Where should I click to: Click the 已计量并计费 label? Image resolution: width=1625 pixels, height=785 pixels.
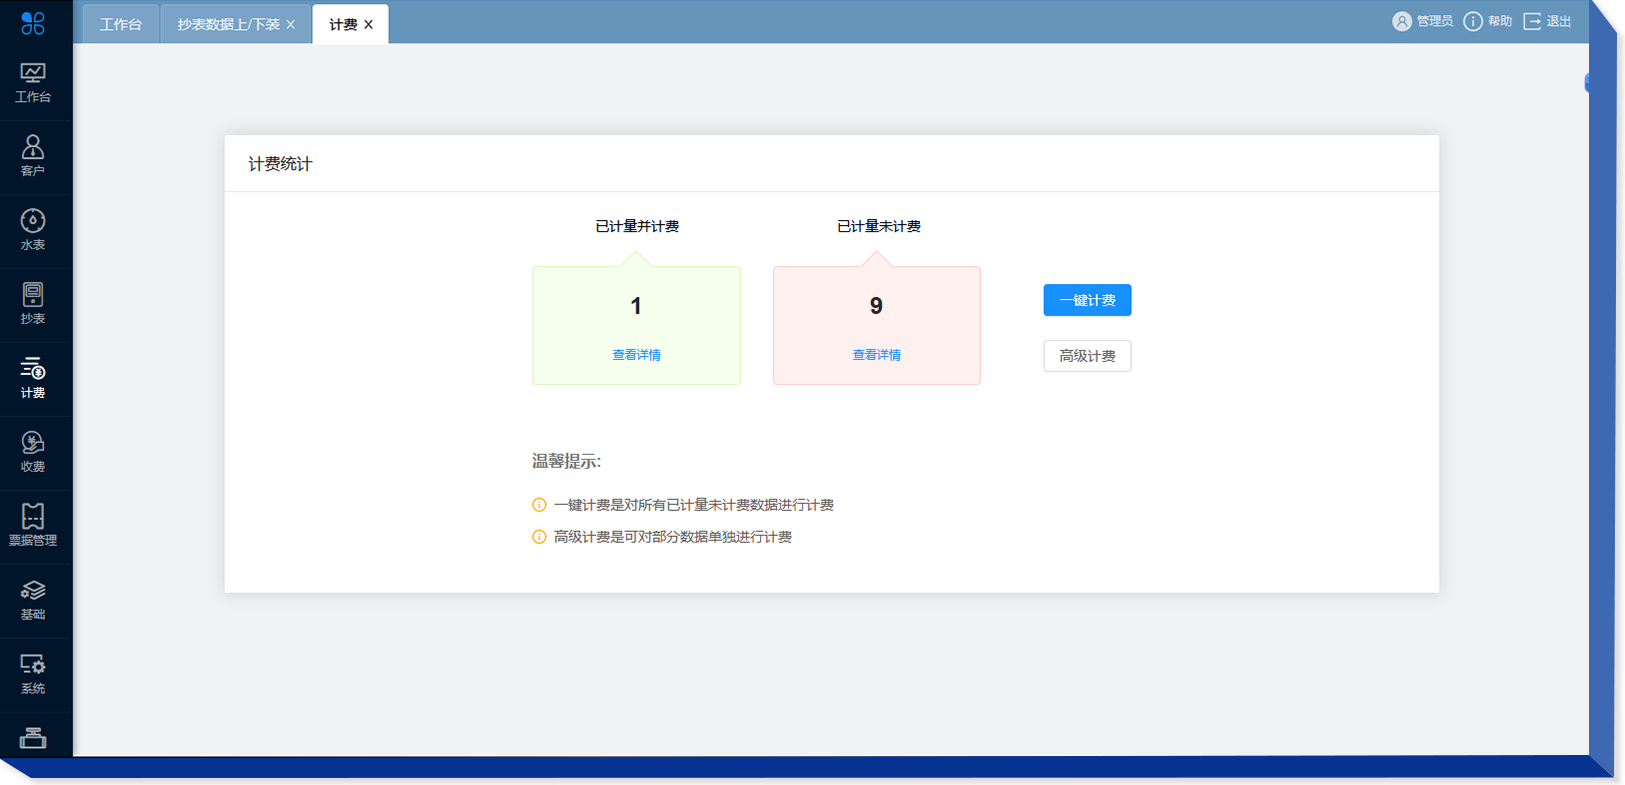click(637, 226)
